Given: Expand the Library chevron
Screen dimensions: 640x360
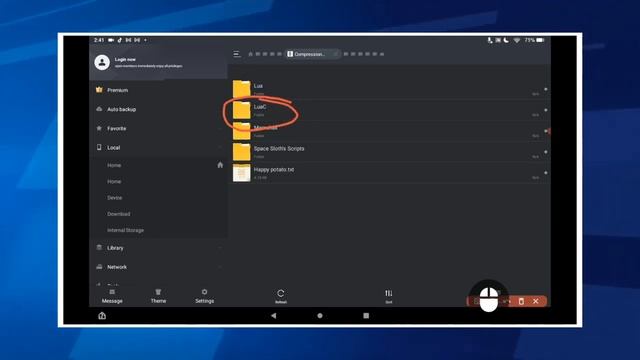Looking at the screenshot, I should pyautogui.click(x=220, y=248).
